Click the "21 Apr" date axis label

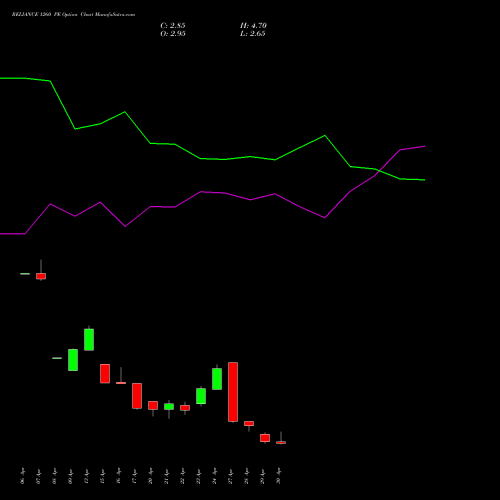166,476
